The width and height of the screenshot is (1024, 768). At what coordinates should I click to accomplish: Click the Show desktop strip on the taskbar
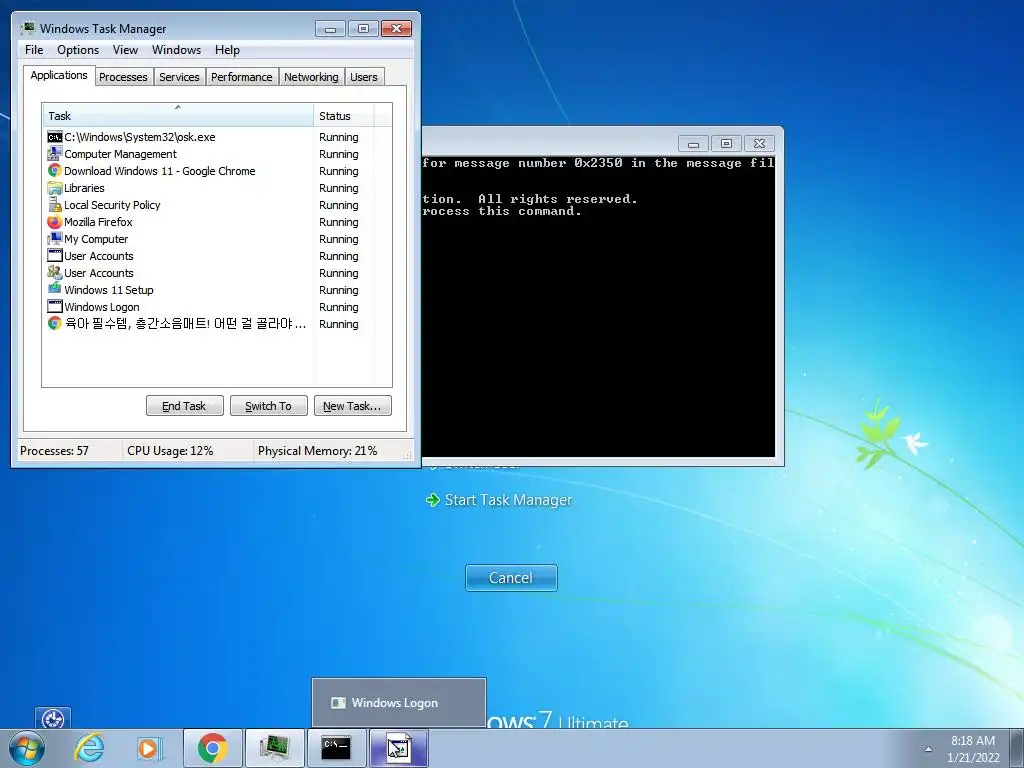(x=1016, y=748)
